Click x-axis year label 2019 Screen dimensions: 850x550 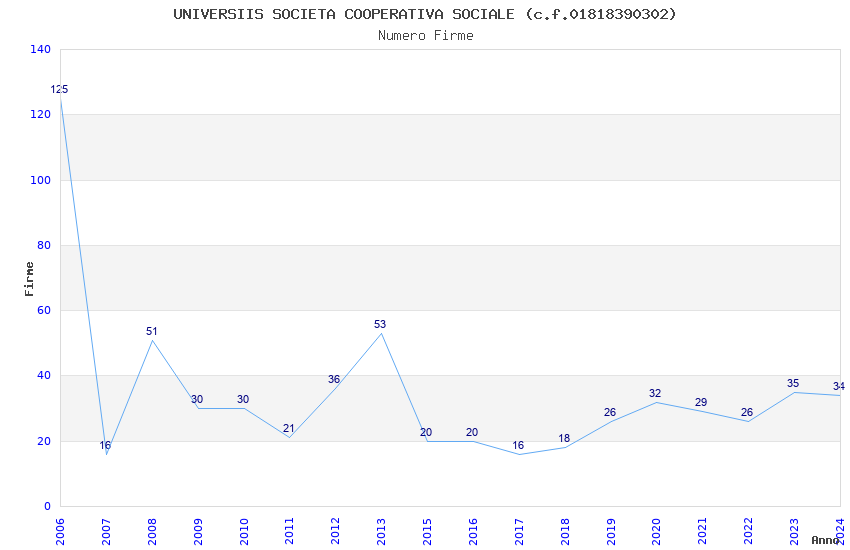[611, 531]
